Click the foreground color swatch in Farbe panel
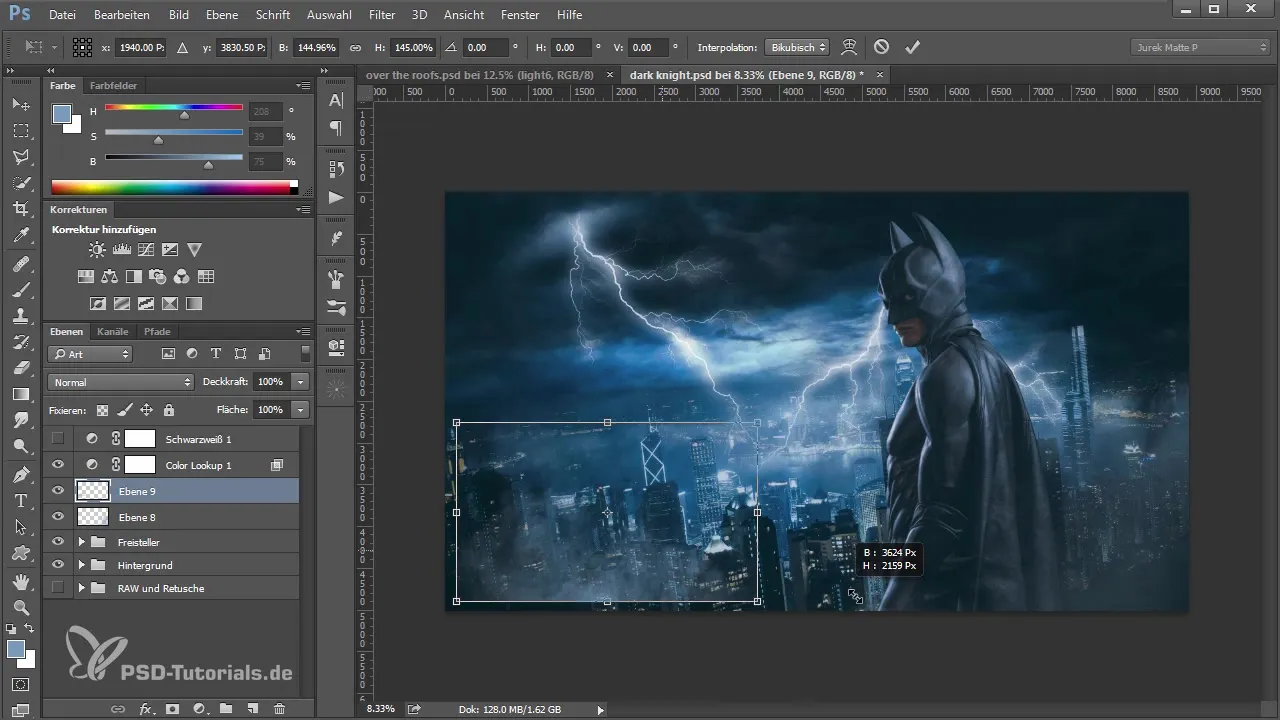The height and width of the screenshot is (720, 1280). click(61, 113)
